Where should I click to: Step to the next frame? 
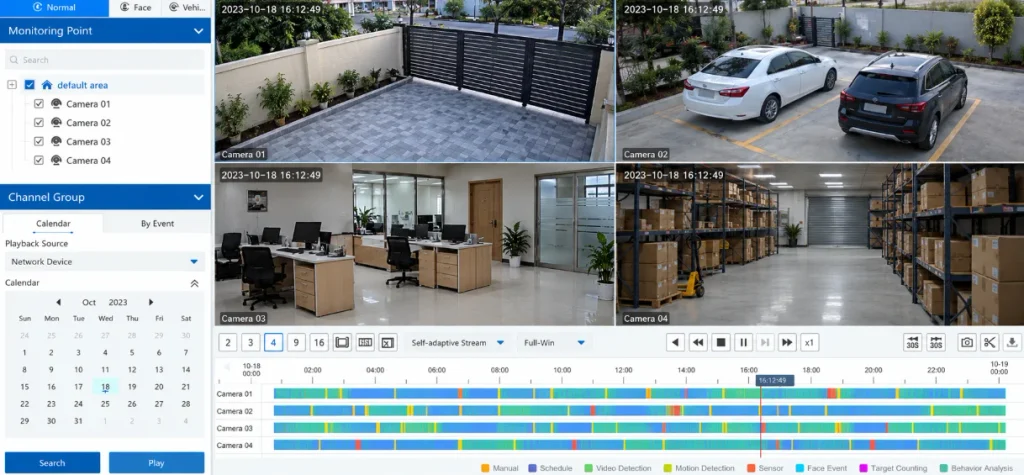[765, 342]
